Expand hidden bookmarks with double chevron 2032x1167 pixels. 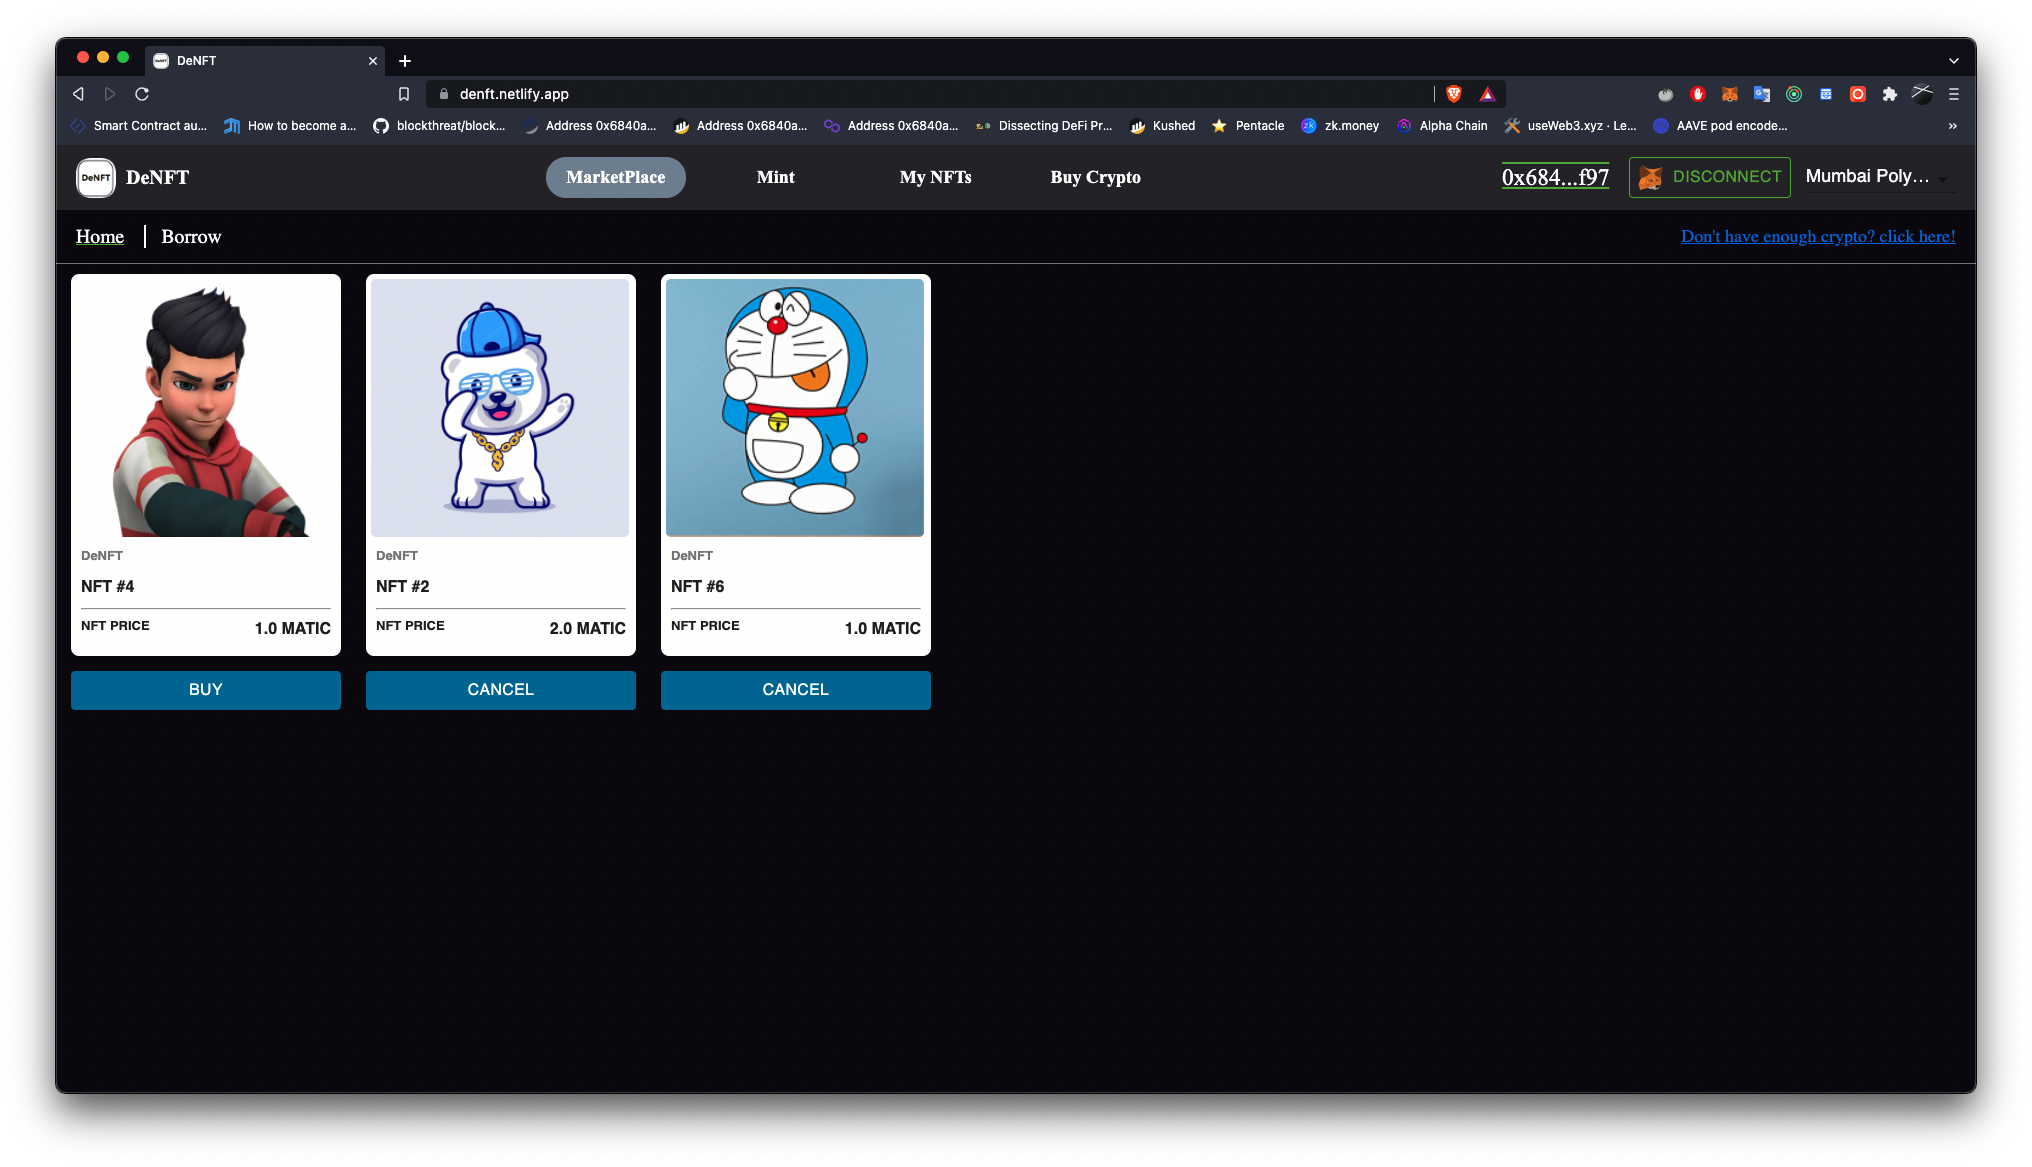click(1952, 126)
